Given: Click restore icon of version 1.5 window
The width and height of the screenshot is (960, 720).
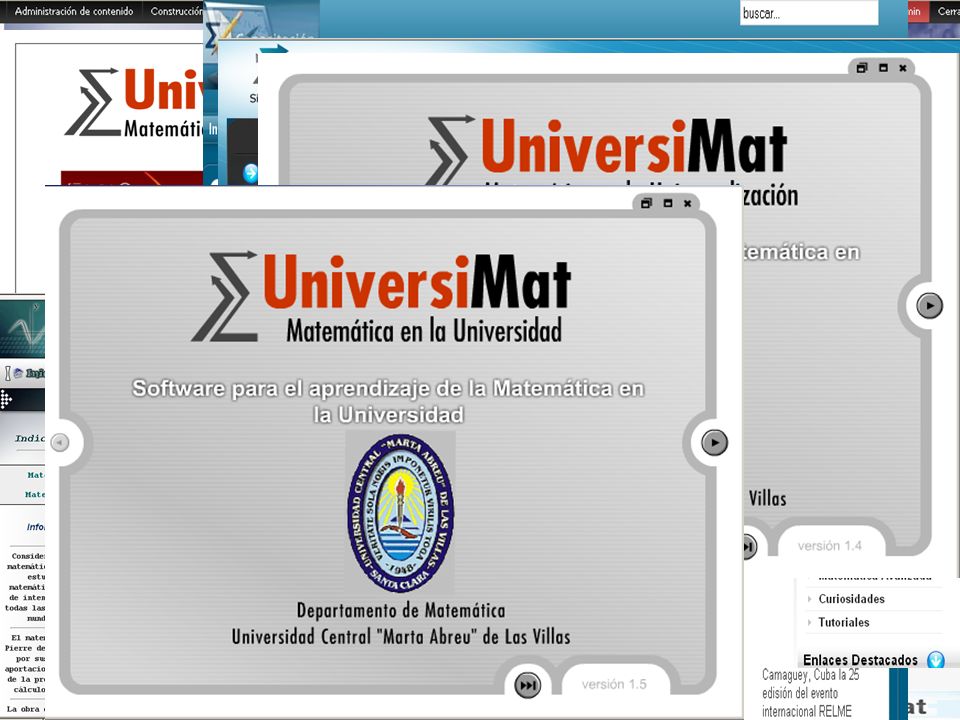Looking at the screenshot, I should (x=646, y=203).
